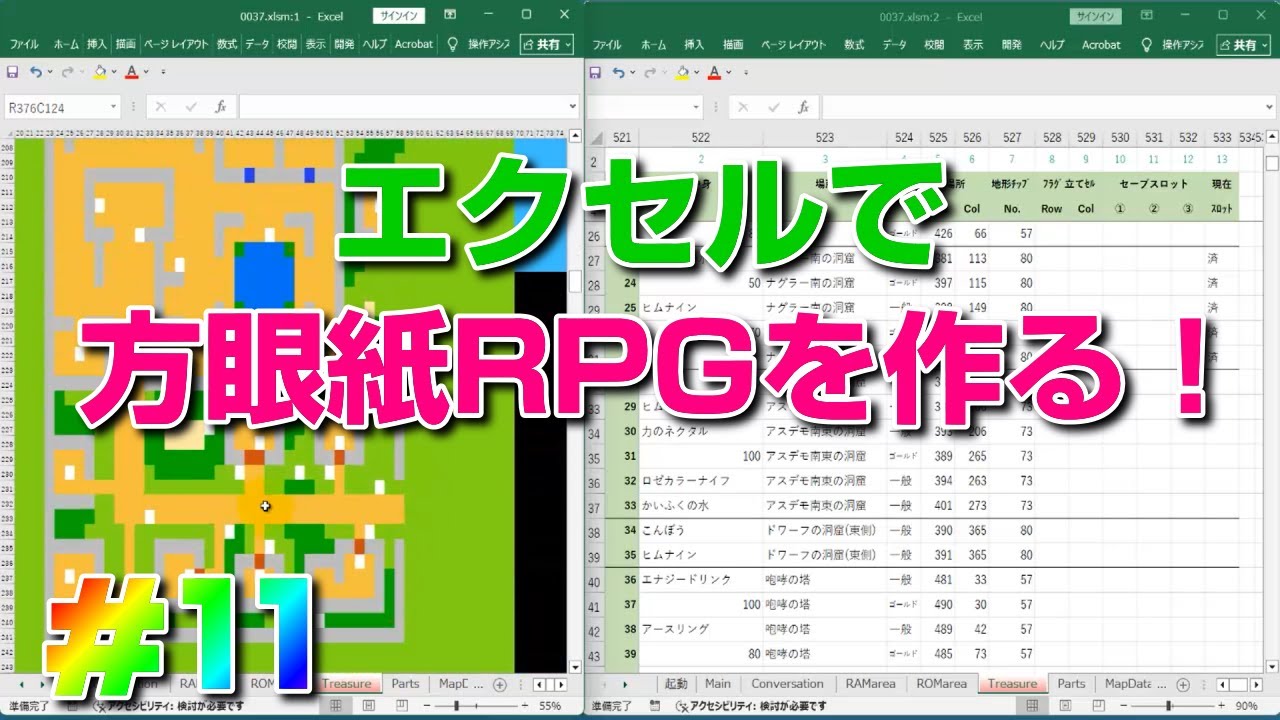The height and width of the screenshot is (720, 1280).
Task: Click Insert Function fx in left window
Action: point(220,106)
